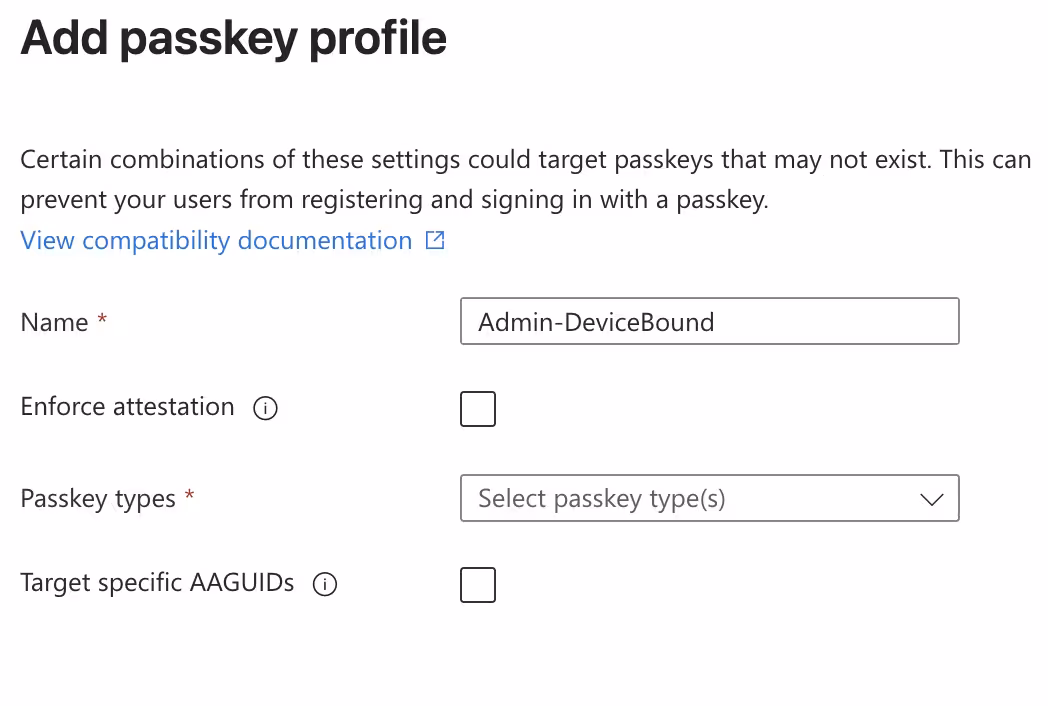
Task: Click the external link icon beside documentation link
Action: tap(435, 240)
